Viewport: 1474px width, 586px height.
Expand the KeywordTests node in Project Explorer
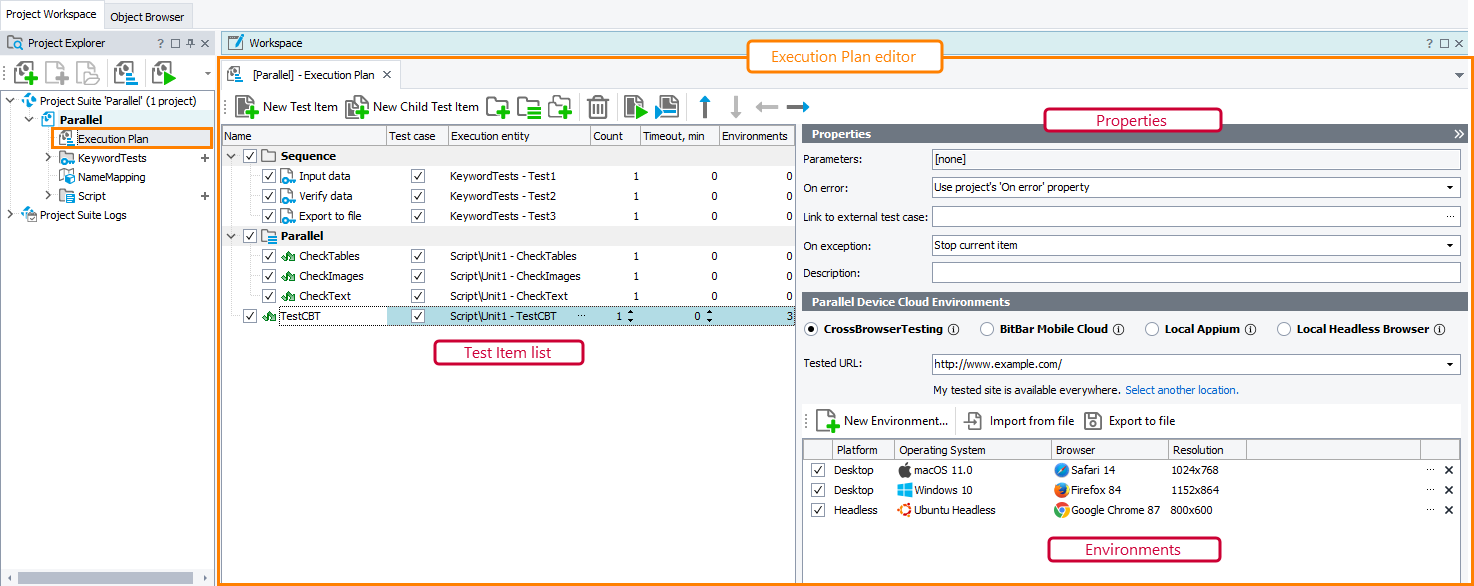tap(47, 158)
